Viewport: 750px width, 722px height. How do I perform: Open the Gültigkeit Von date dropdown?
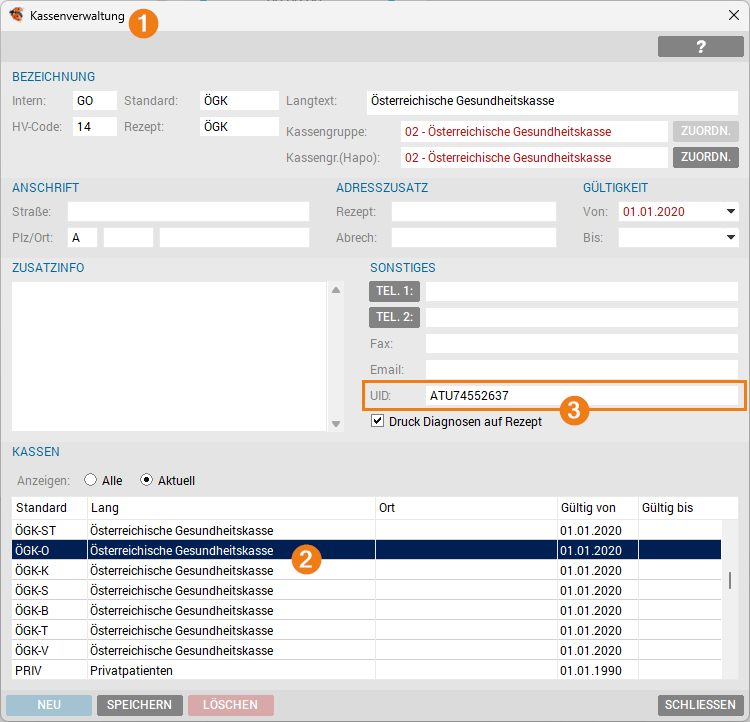pyautogui.click(x=730, y=212)
